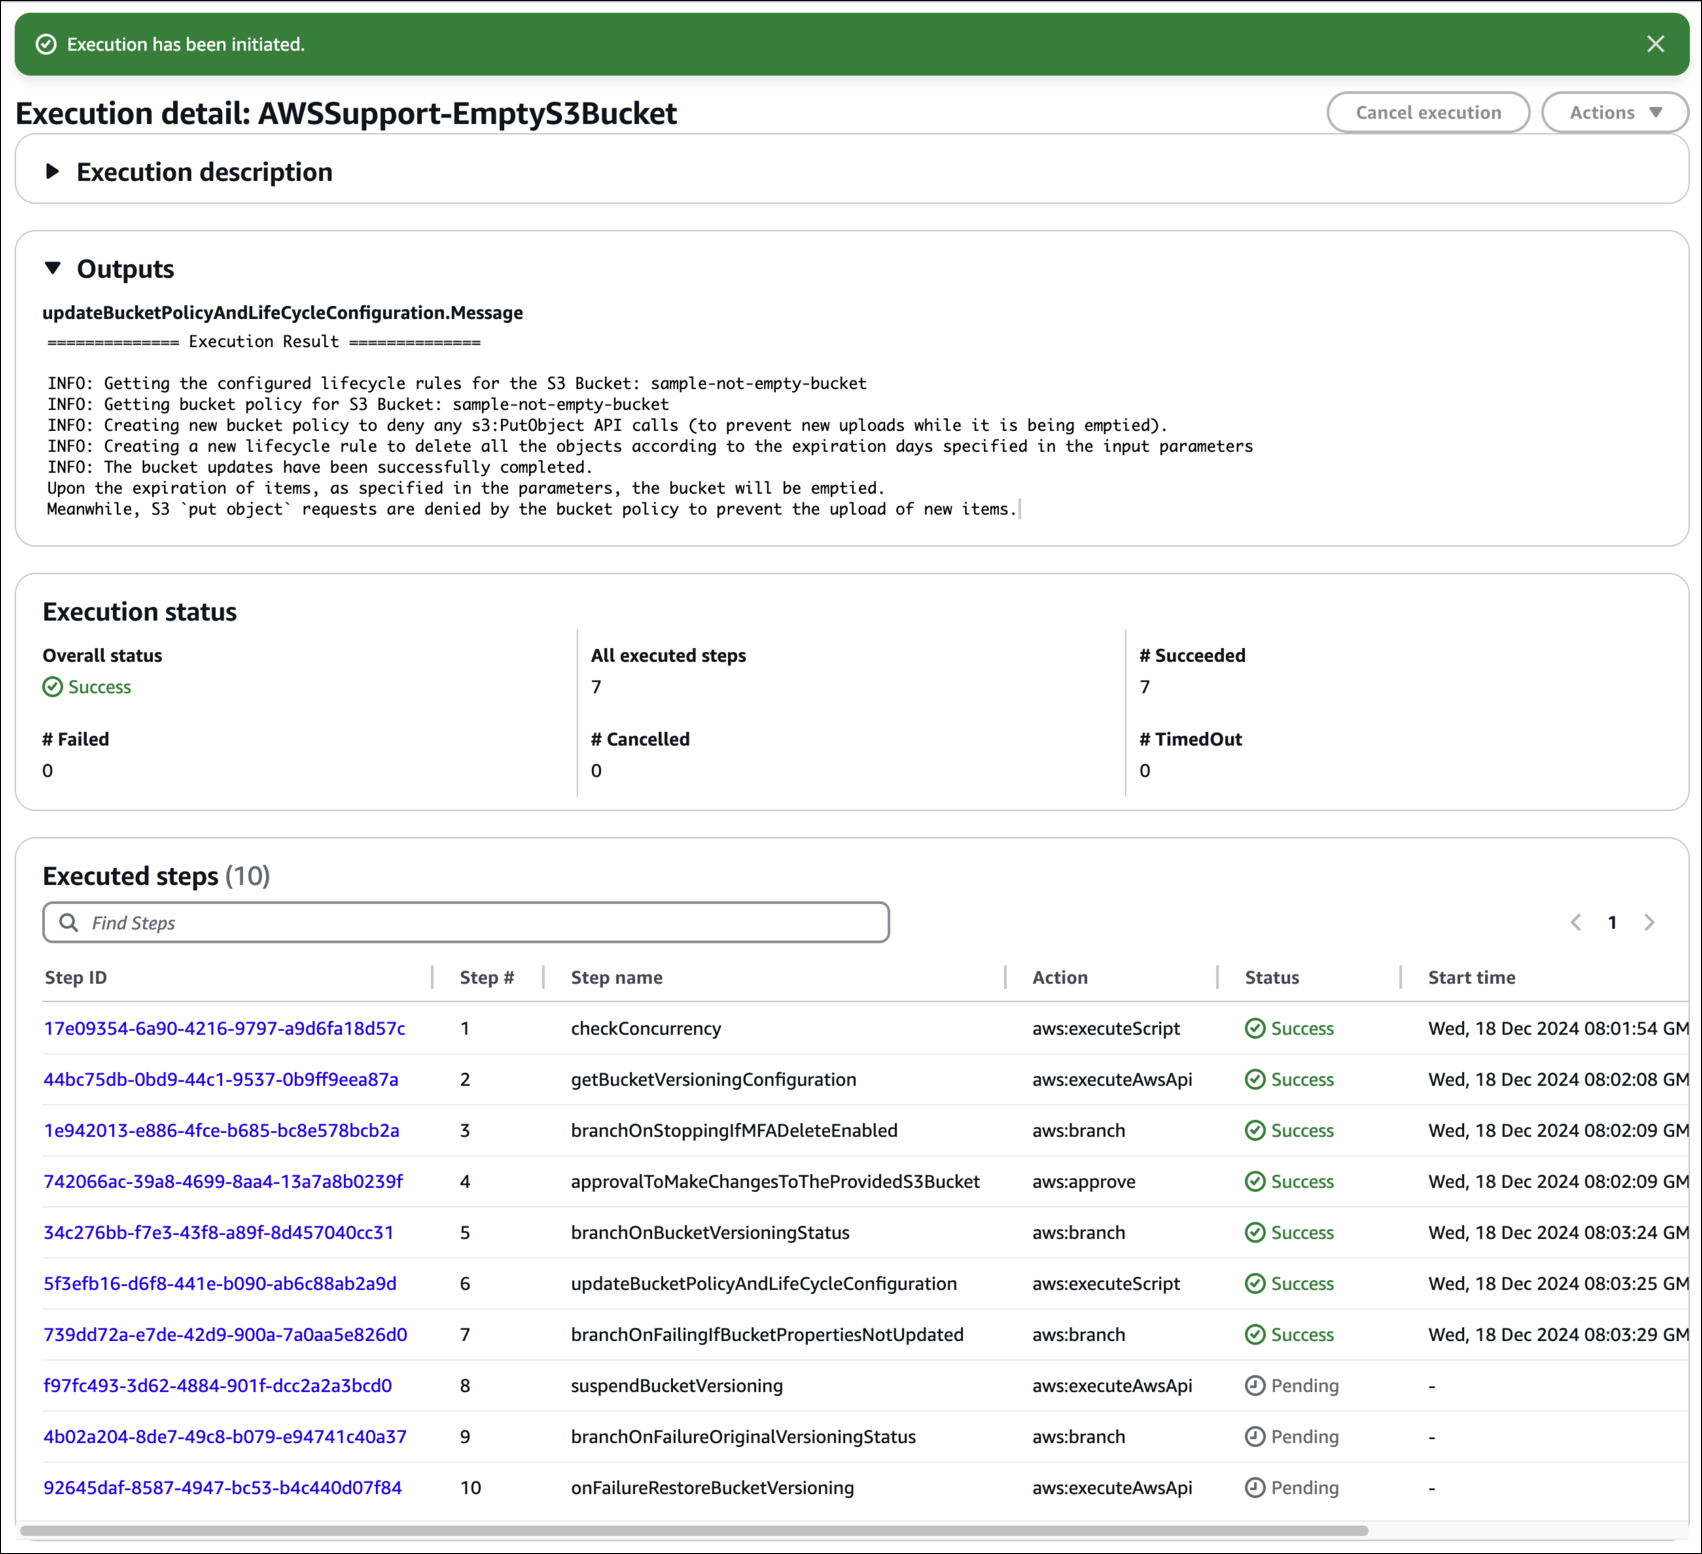The image size is (1702, 1554).
Task: Click the Success icon under Overall status
Action: click(x=50, y=687)
